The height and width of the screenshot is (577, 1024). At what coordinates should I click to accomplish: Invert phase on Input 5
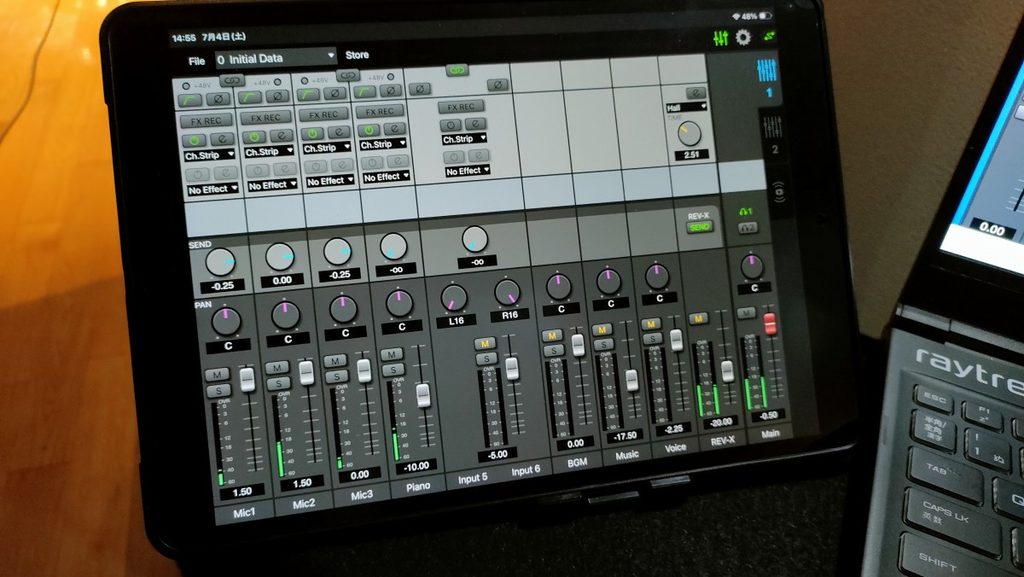click(420, 89)
